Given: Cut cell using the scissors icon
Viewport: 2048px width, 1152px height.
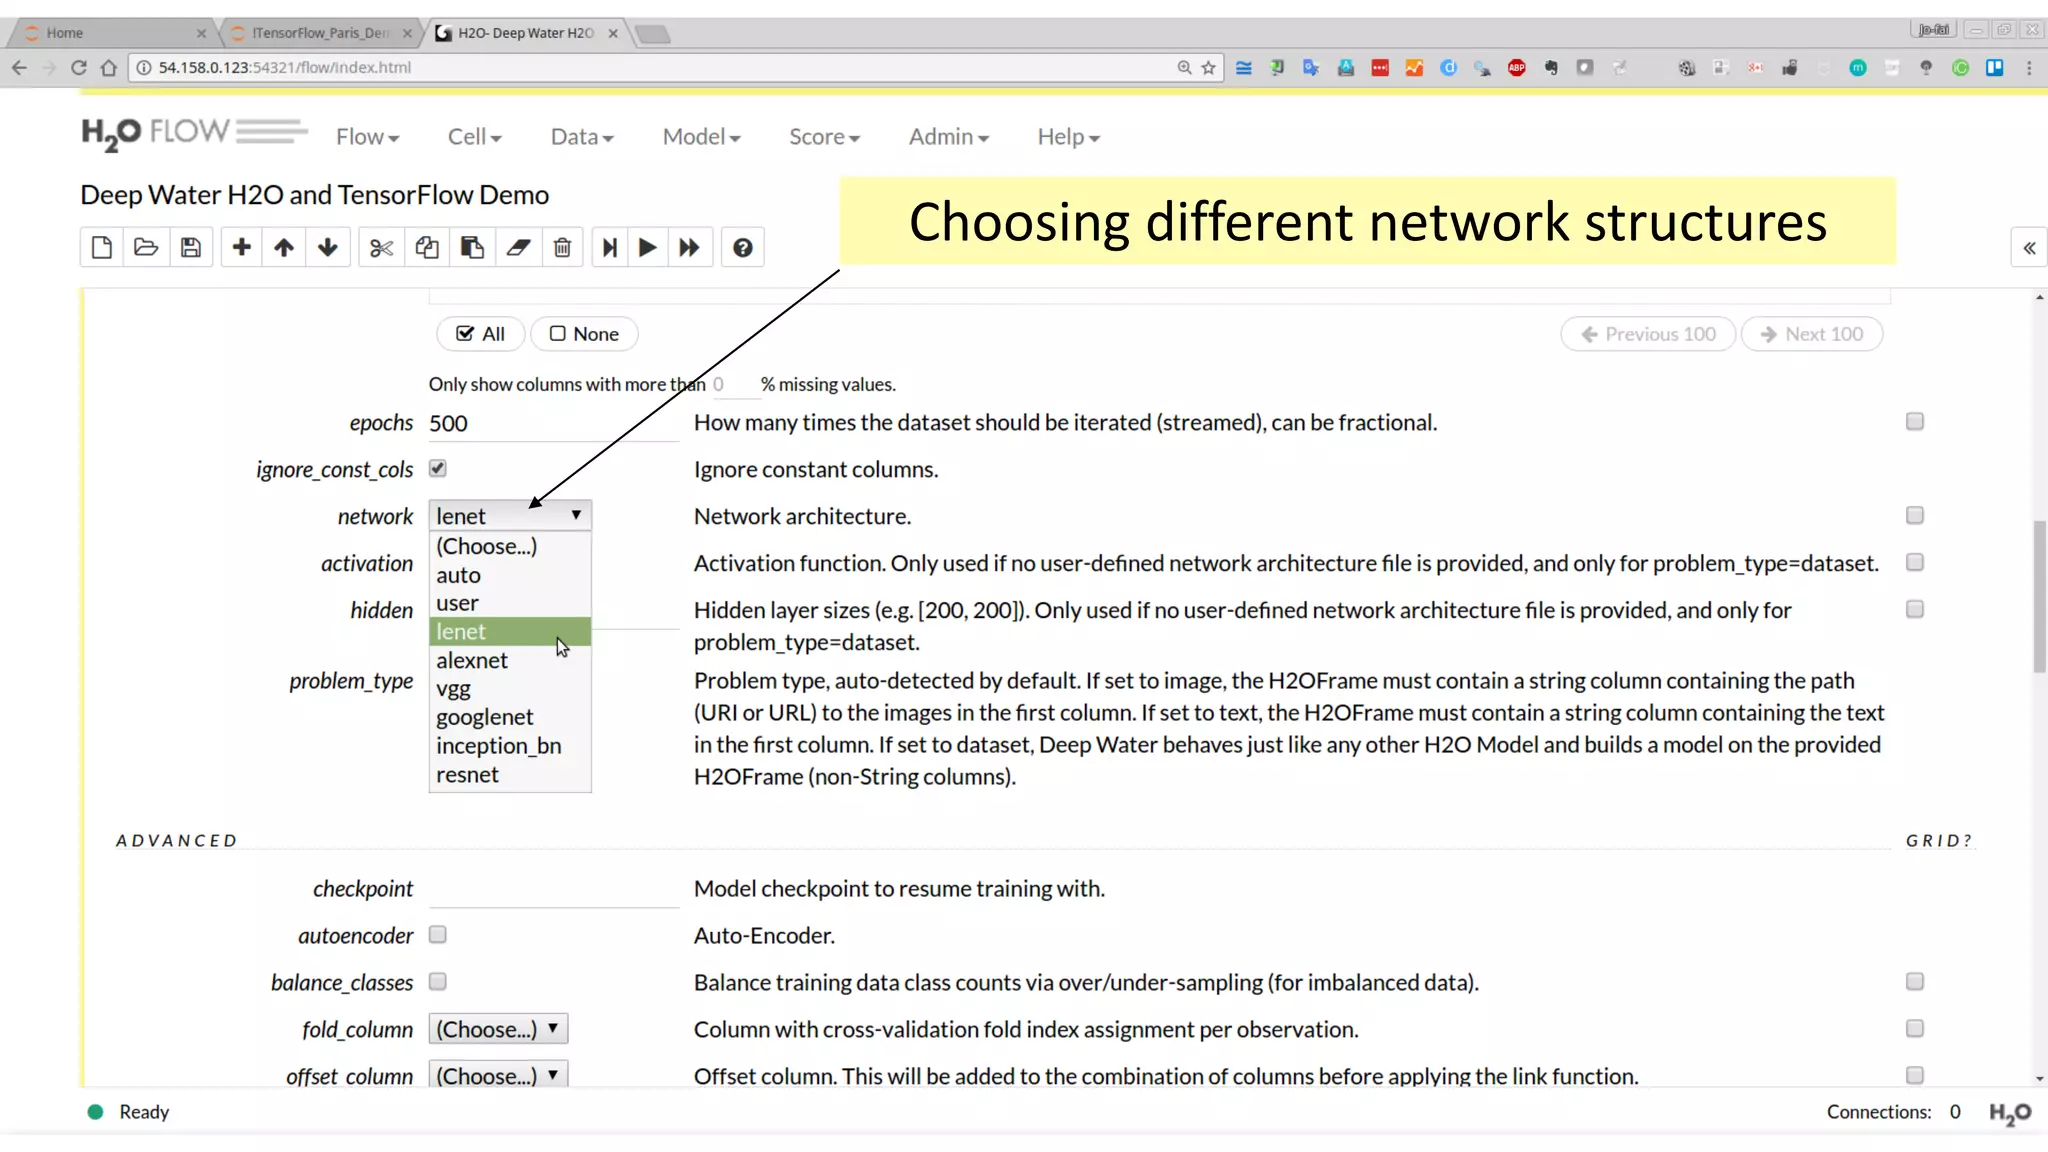Looking at the screenshot, I should click(x=381, y=247).
